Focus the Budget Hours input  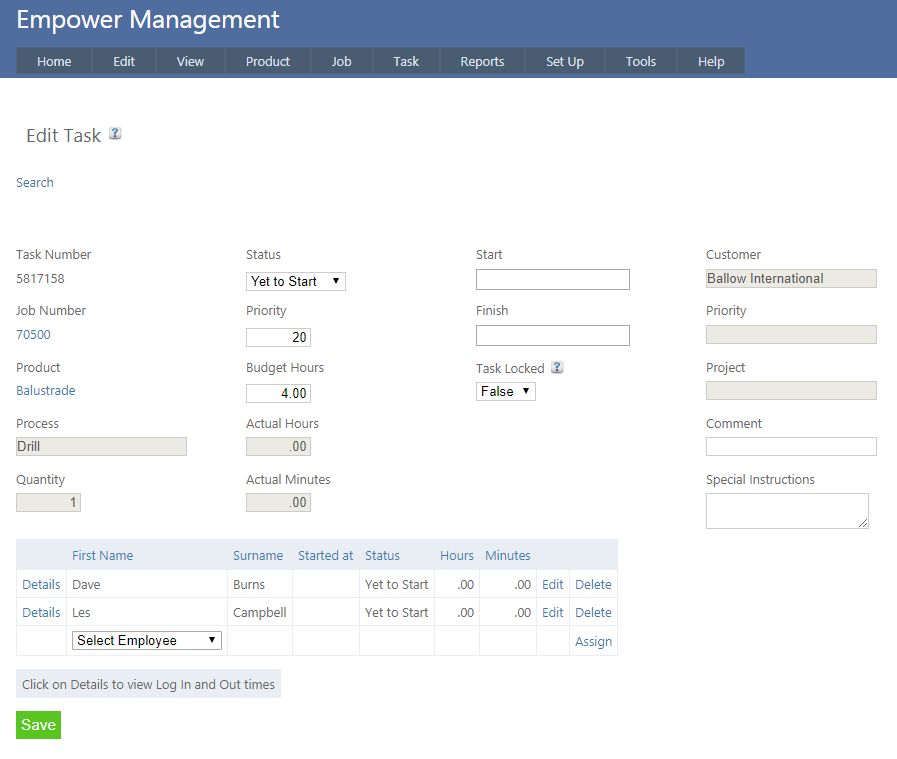(278, 394)
